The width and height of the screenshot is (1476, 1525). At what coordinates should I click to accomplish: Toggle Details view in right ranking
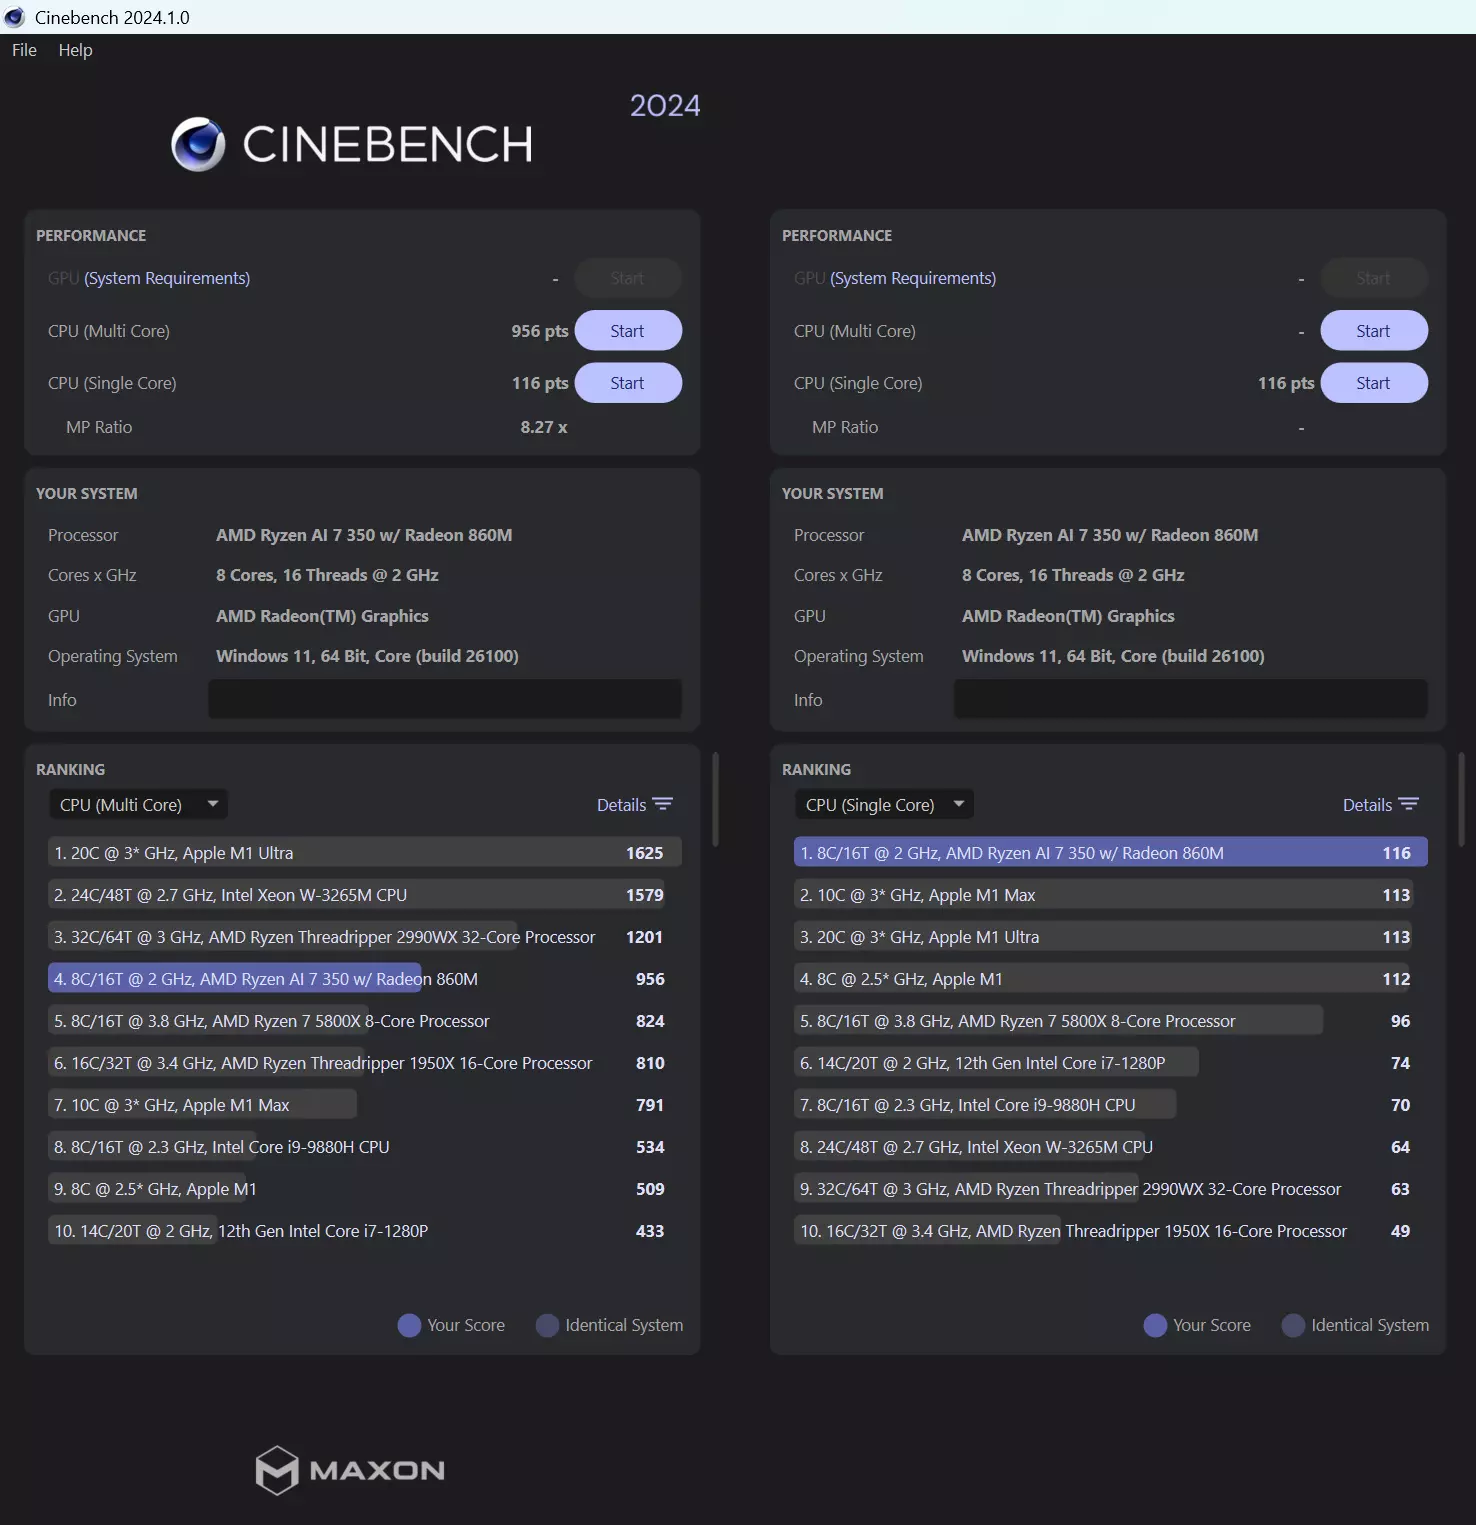[x=1380, y=805]
